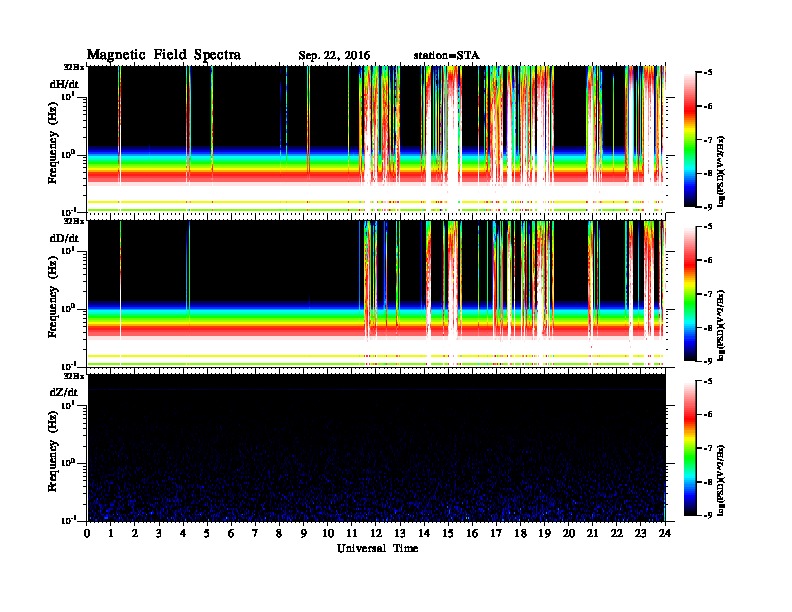Click the 'Magnetic Field Spectra' title
This screenshot has height=612, width=792.
[x=164, y=55]
